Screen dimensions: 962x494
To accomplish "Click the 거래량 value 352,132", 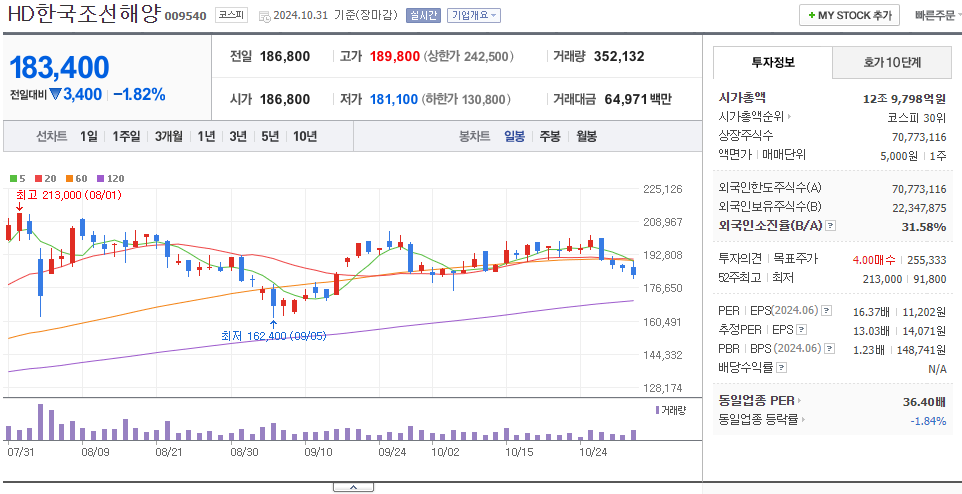I will point(619,56).
